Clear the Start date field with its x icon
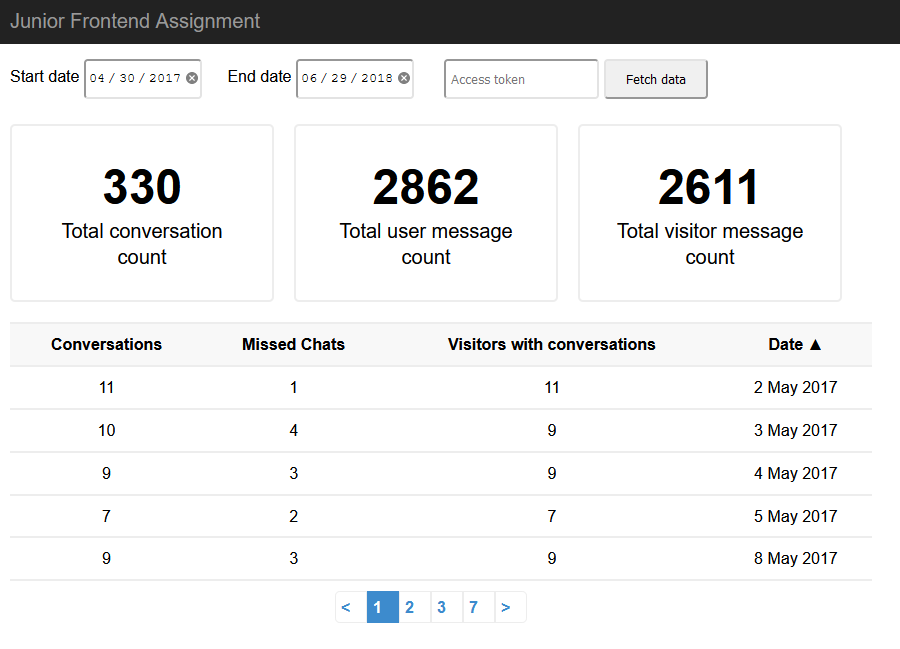The image size is (900, 649). pos(192,78)
